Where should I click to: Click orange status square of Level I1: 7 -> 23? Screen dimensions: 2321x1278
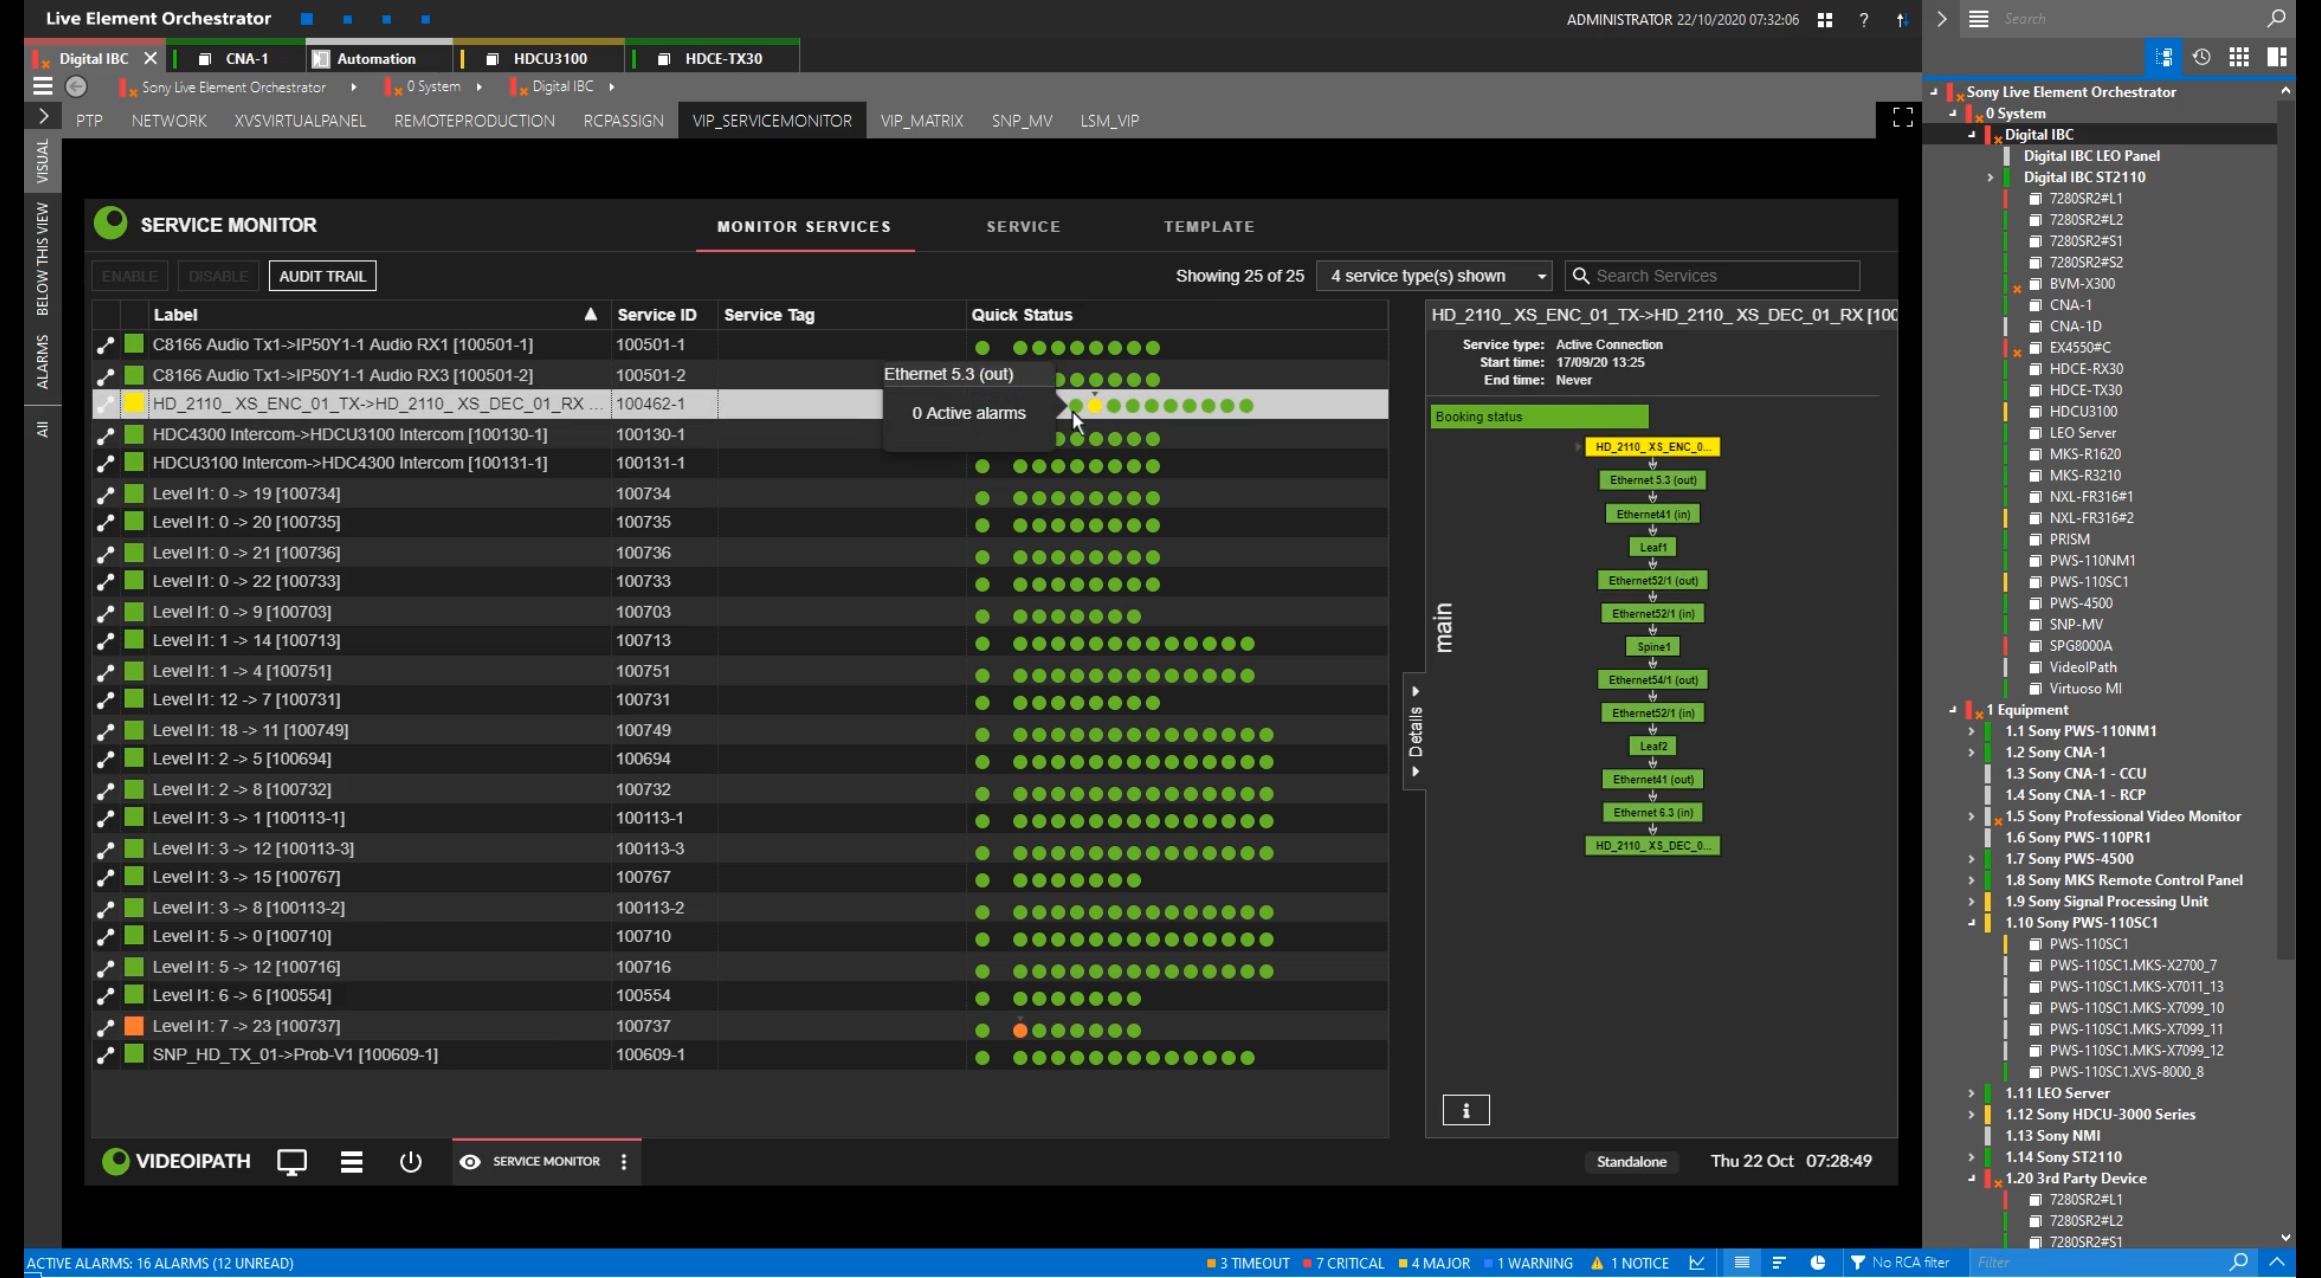[134, 1026]
